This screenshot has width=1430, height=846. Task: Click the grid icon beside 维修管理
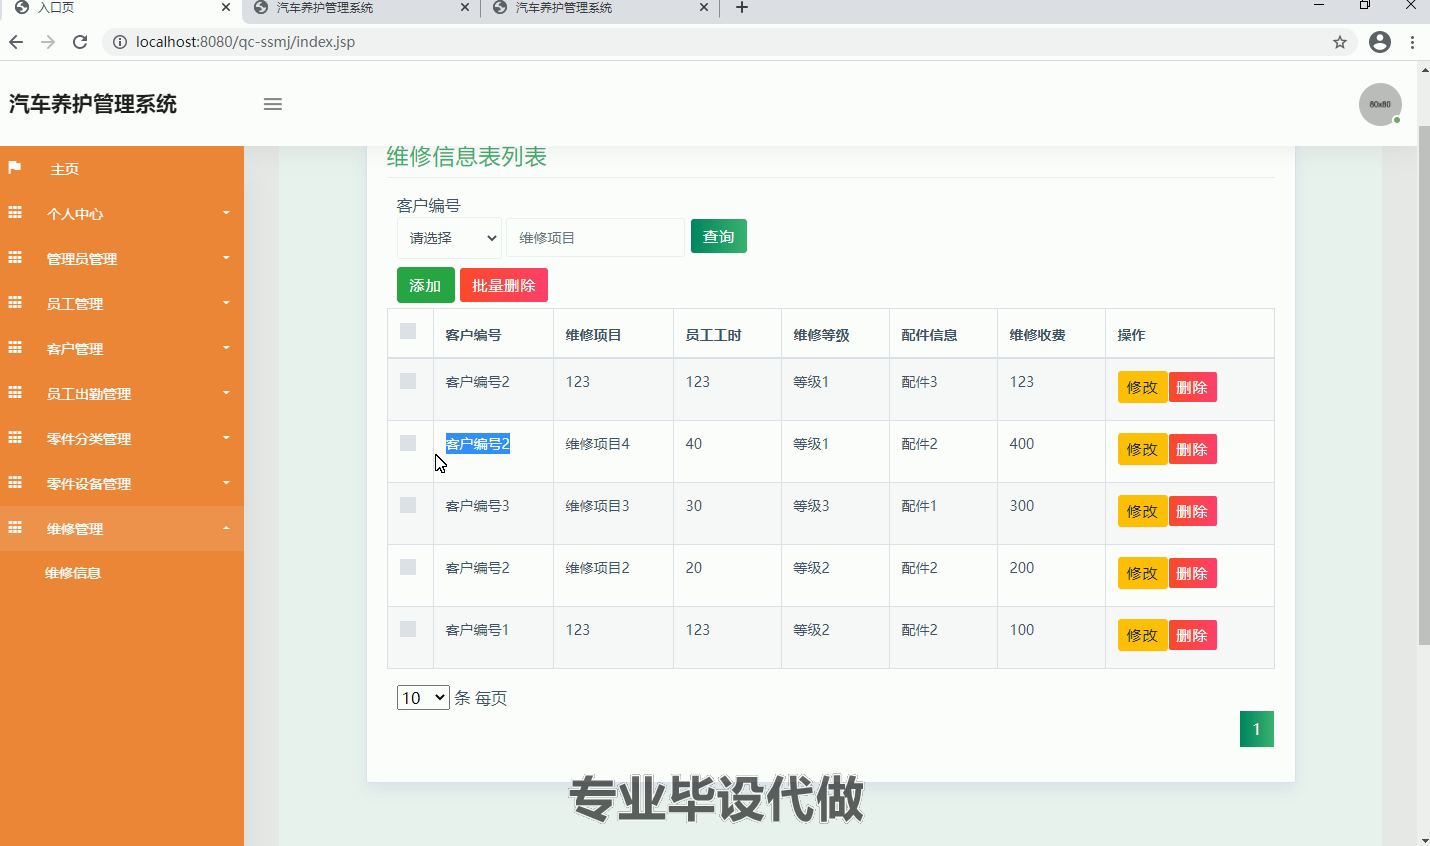click(15, 528)
